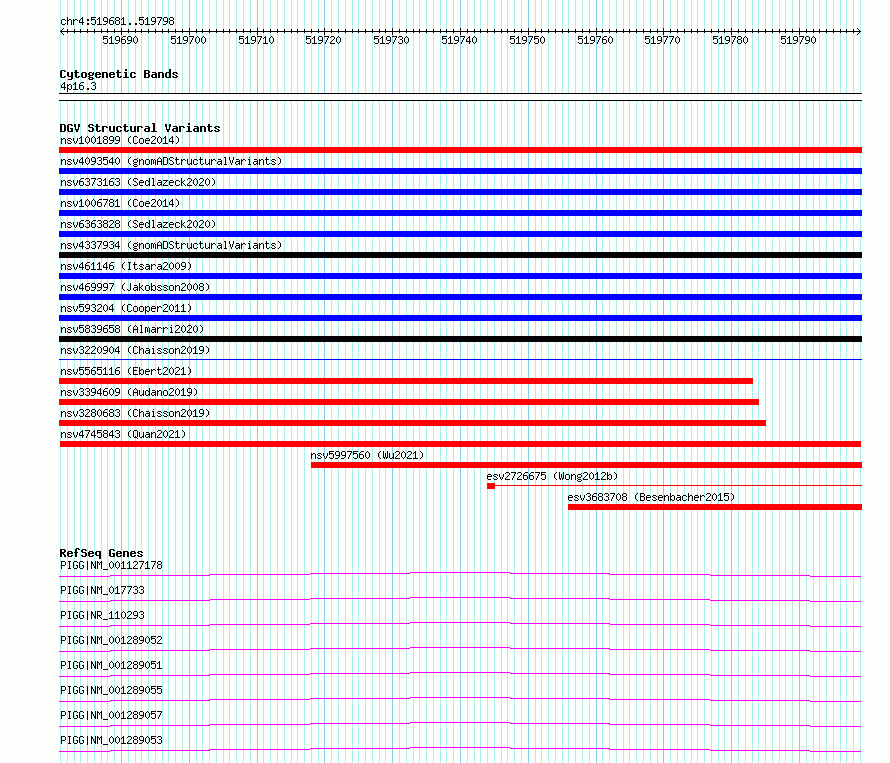Screen dimensions: 890x763
Task: Click the blue nsv4093540 variant bar
Action: click(x=460, y=171)
